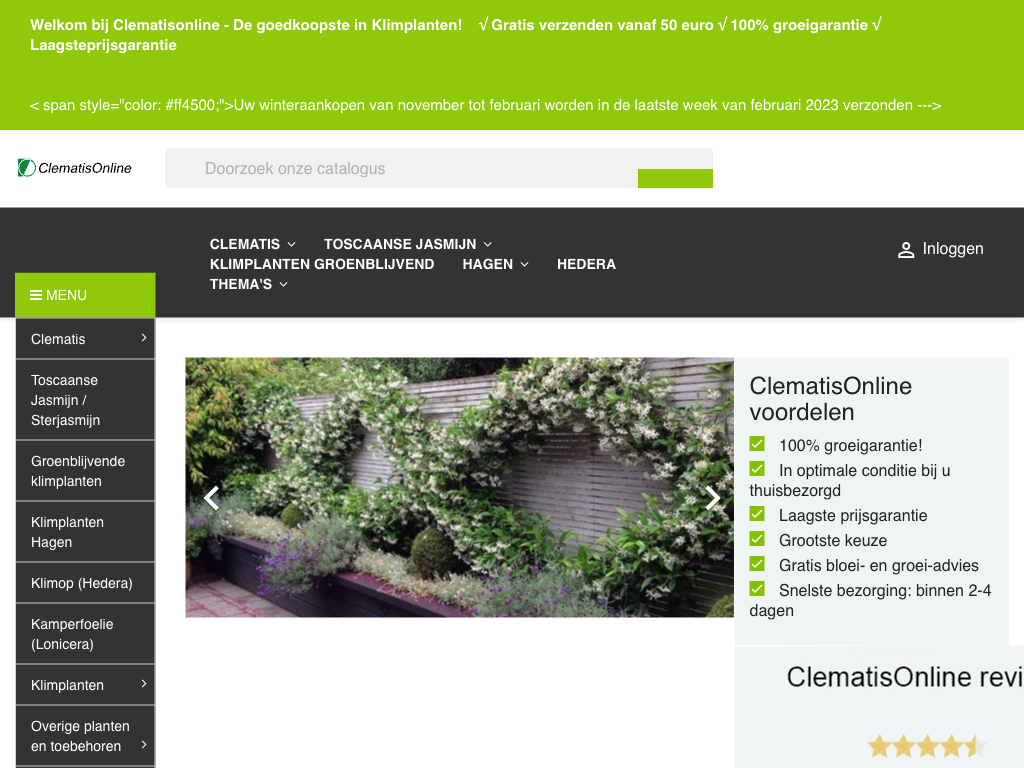Click the Inloggen user icon
Image resolution: width=1024 pixels, height=768 pixels.
[906, 250]
